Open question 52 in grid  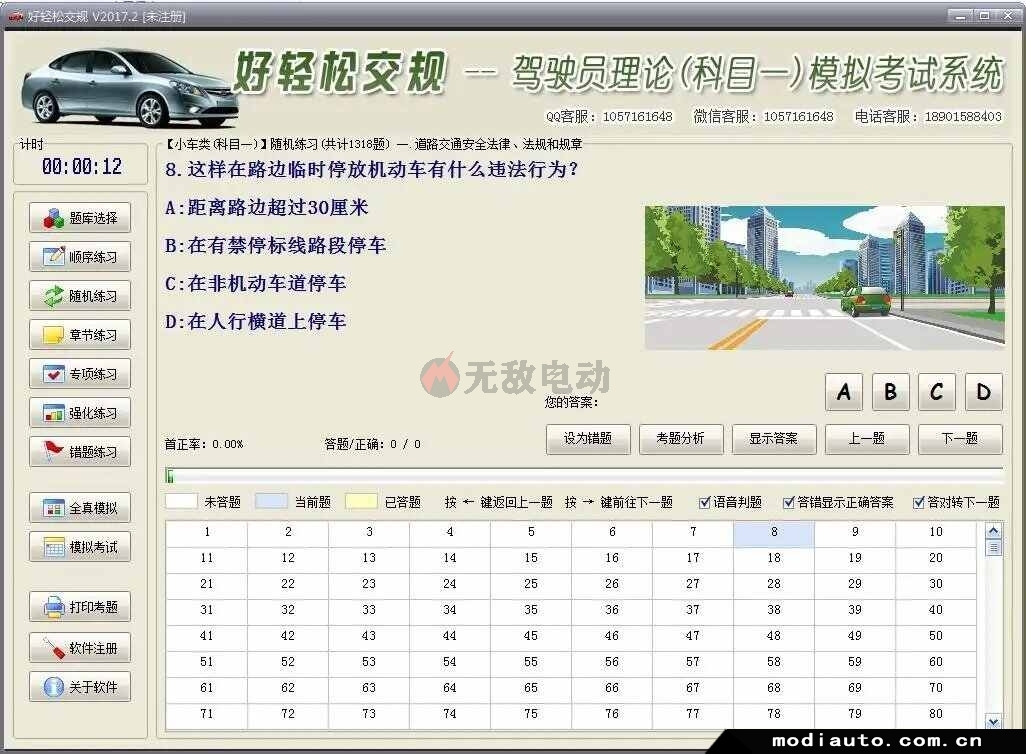pyautogui.click(x=288, y=662)
